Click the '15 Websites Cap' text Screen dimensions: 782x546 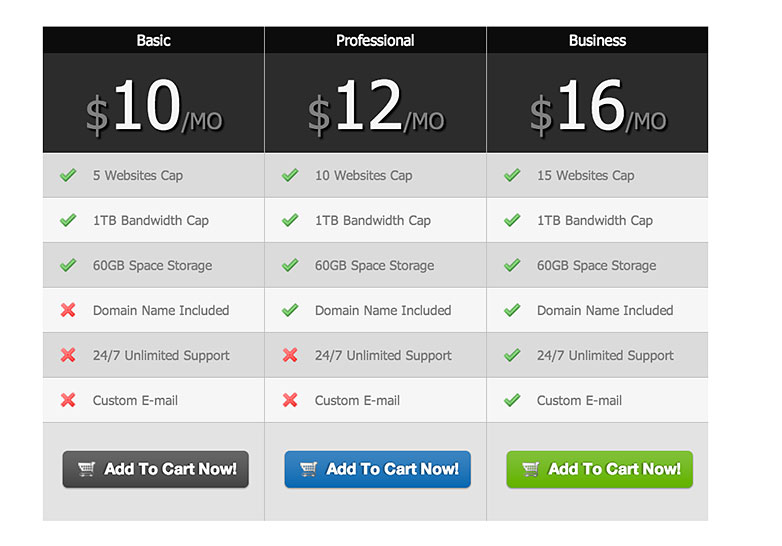click(586, 176)
